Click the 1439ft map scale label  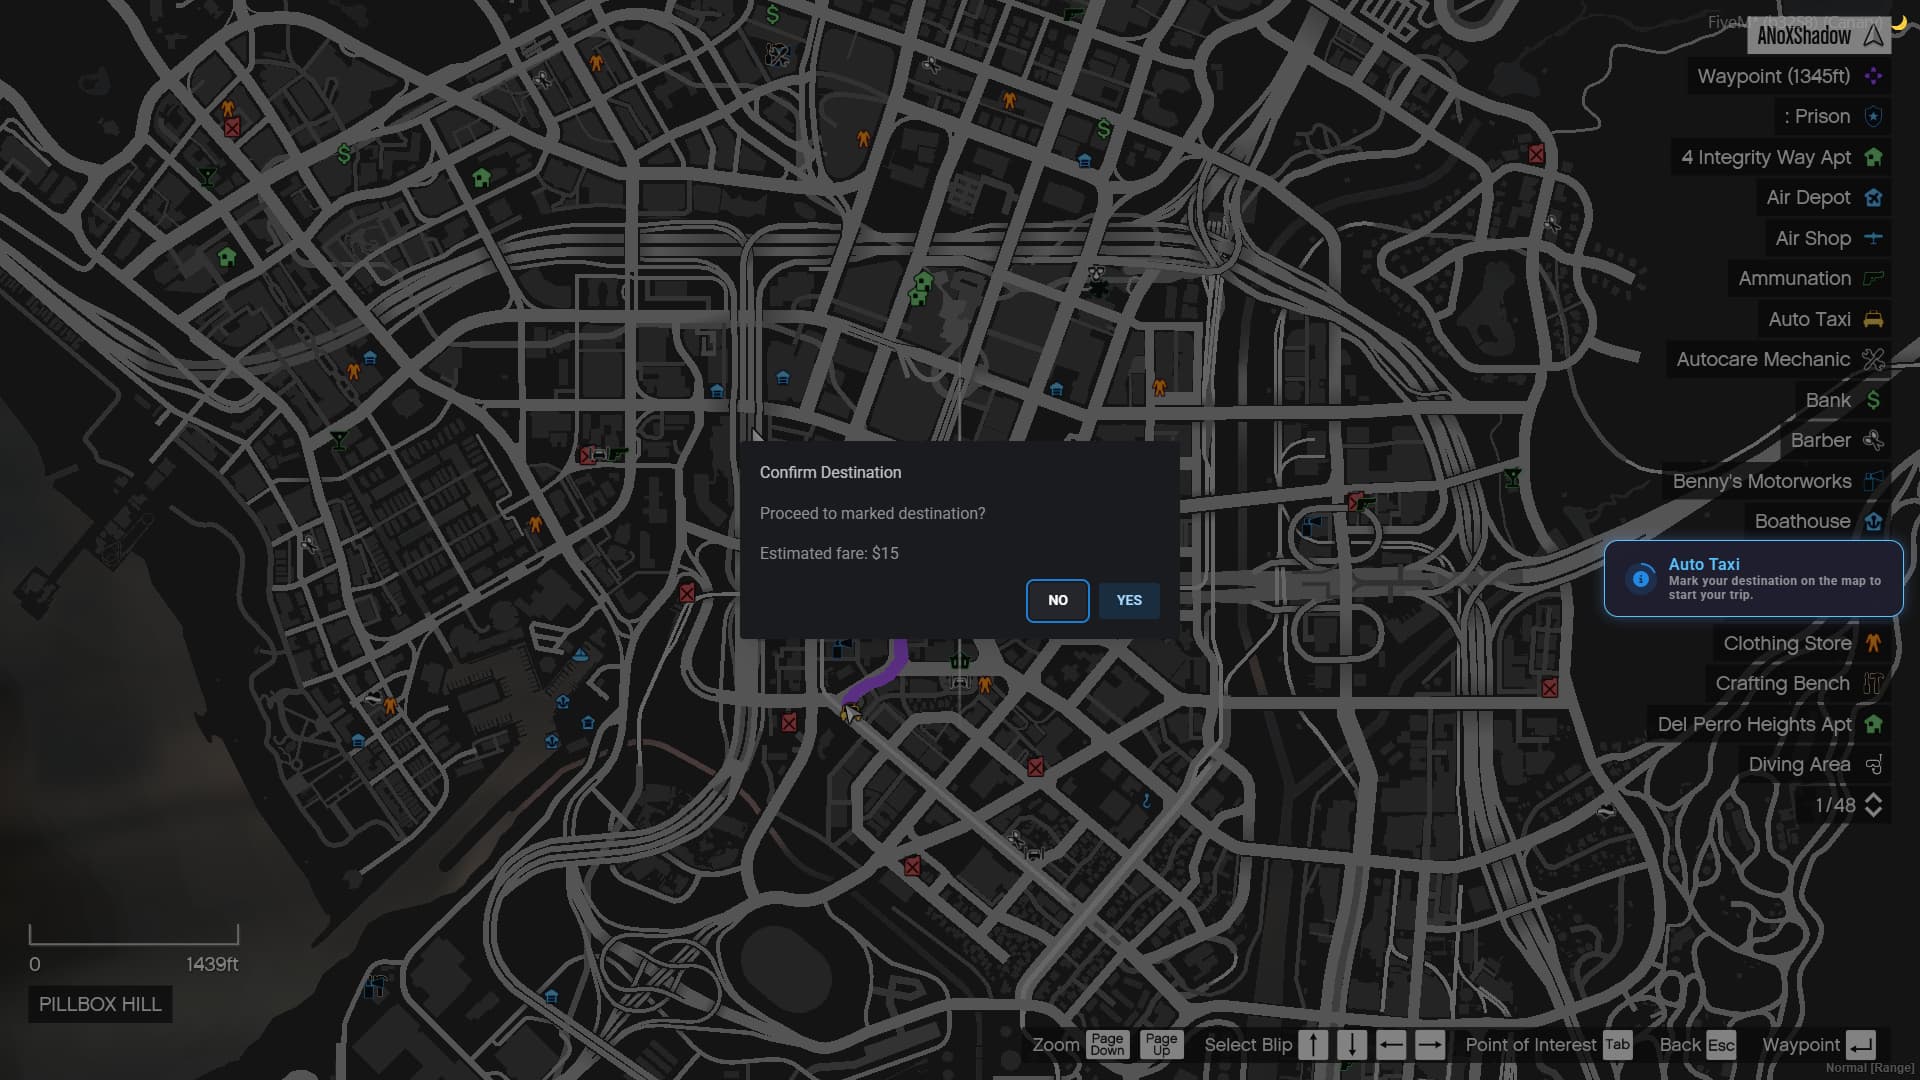[212, 964]
